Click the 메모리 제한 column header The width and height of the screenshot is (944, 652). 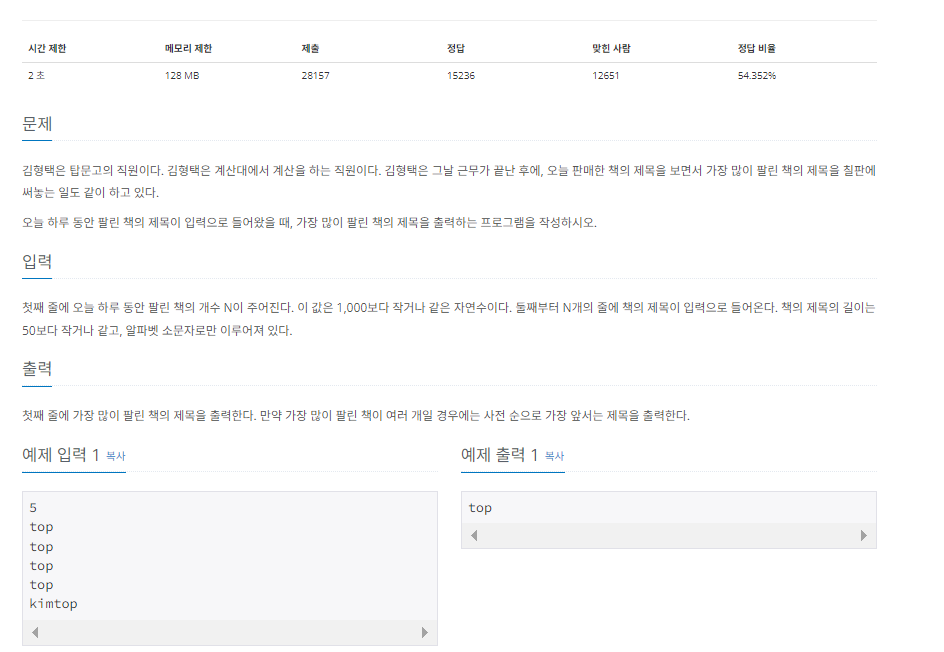point(188,48)
